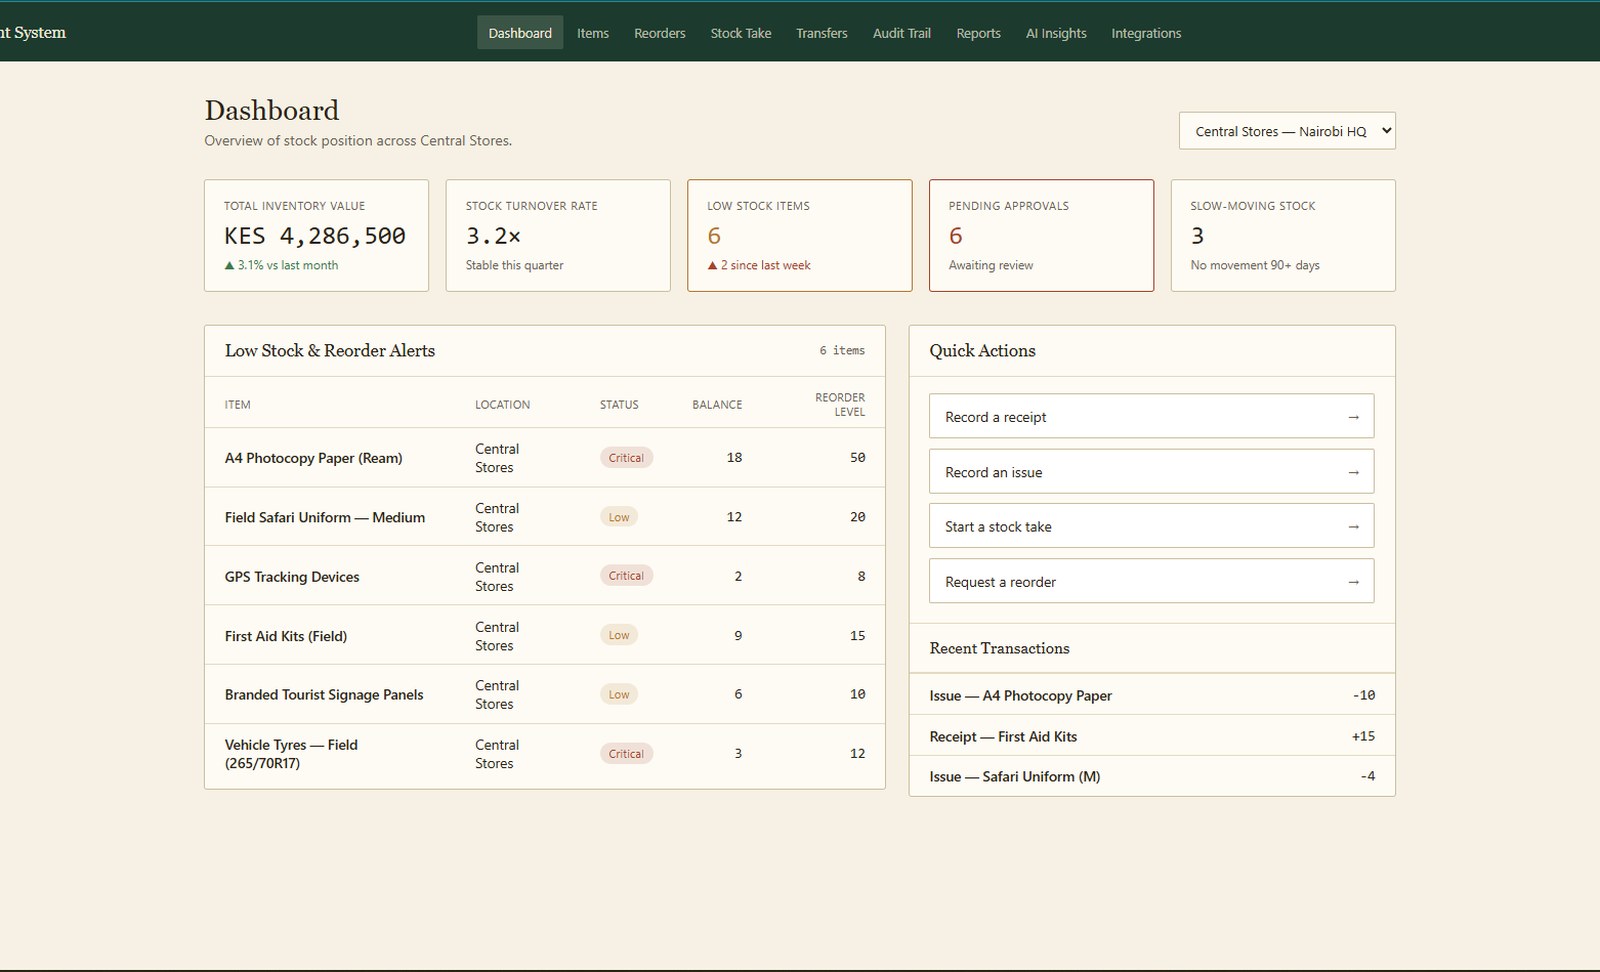Click the ITEM column header

(238, 405)
